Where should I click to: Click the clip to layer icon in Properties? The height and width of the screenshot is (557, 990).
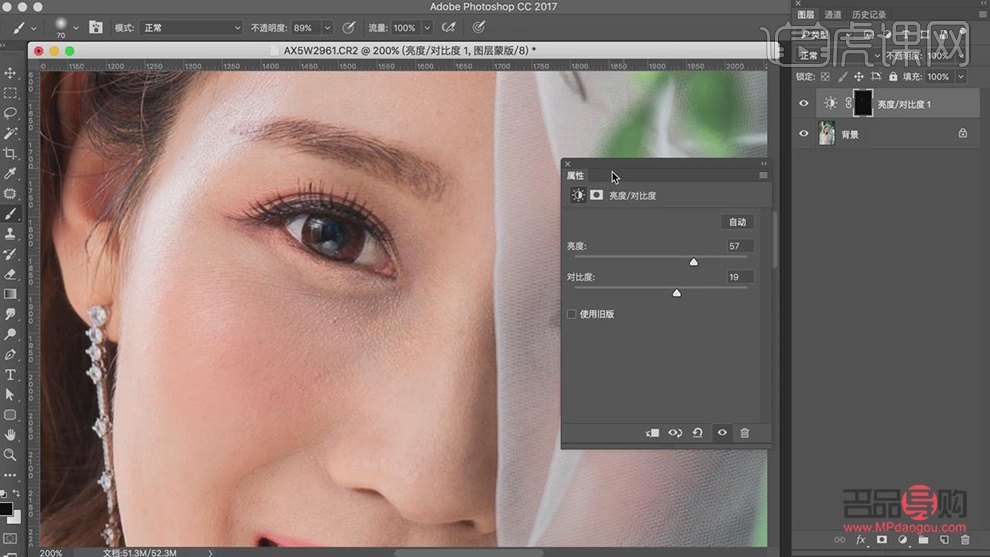pos(652,433)
